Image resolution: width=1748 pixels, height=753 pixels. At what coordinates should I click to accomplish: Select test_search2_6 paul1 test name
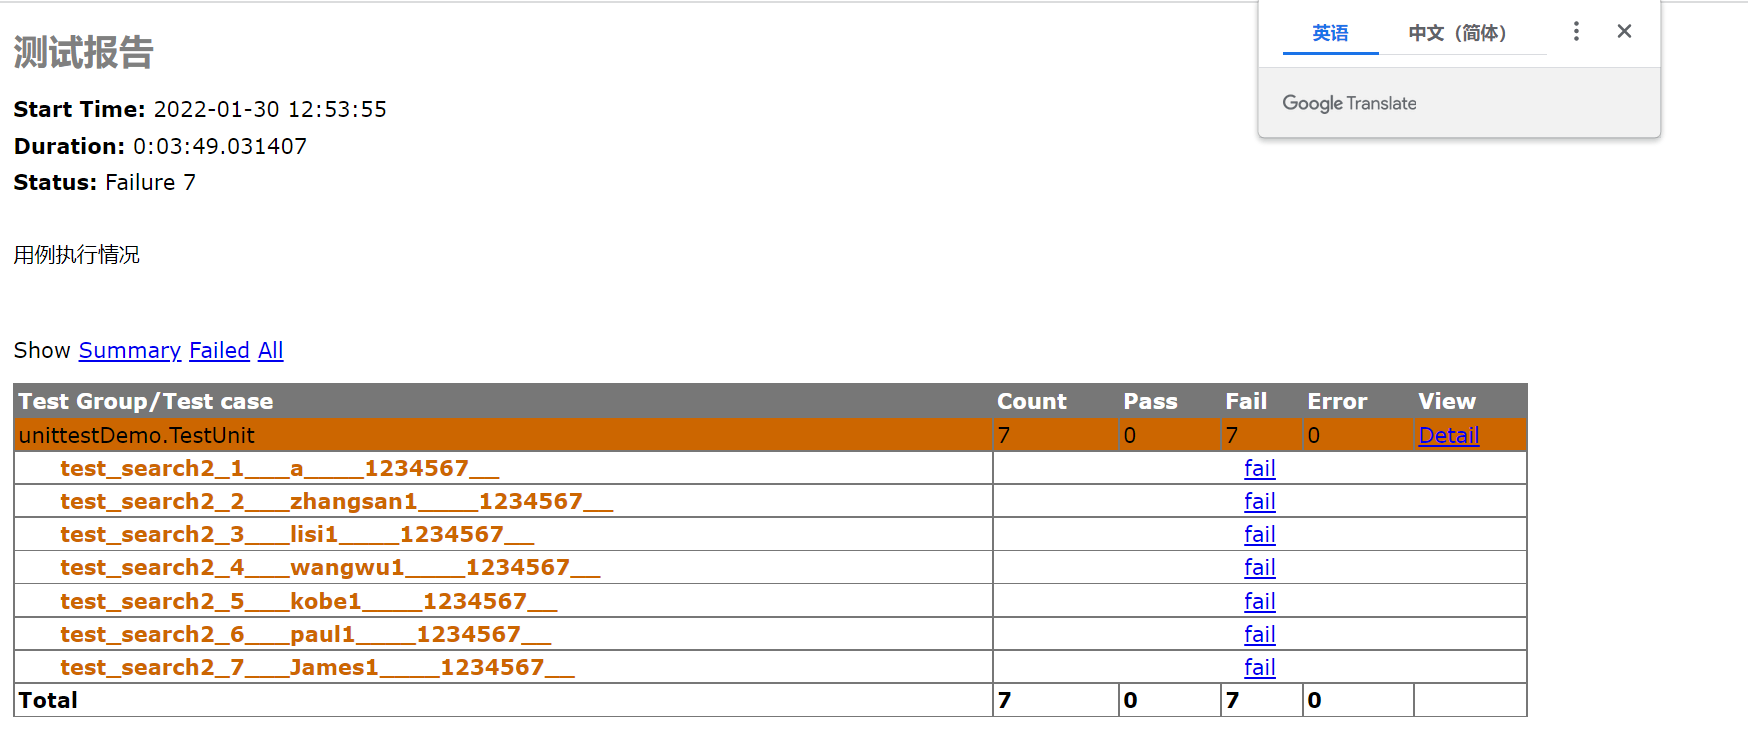pyautogui.click(x=305, y=634)
